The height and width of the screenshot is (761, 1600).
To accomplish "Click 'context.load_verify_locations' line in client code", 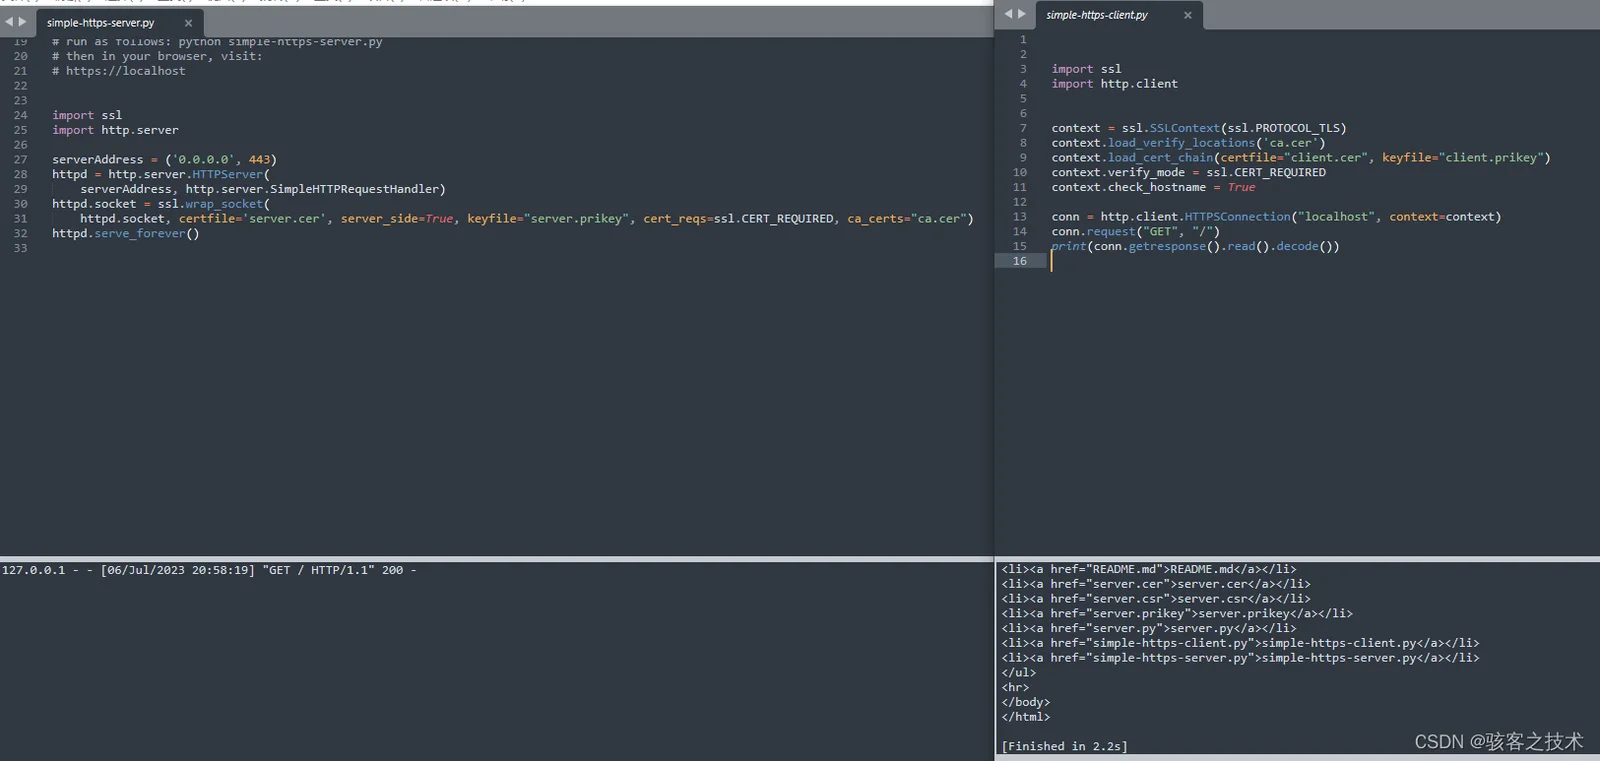I will coord(1188,143).
